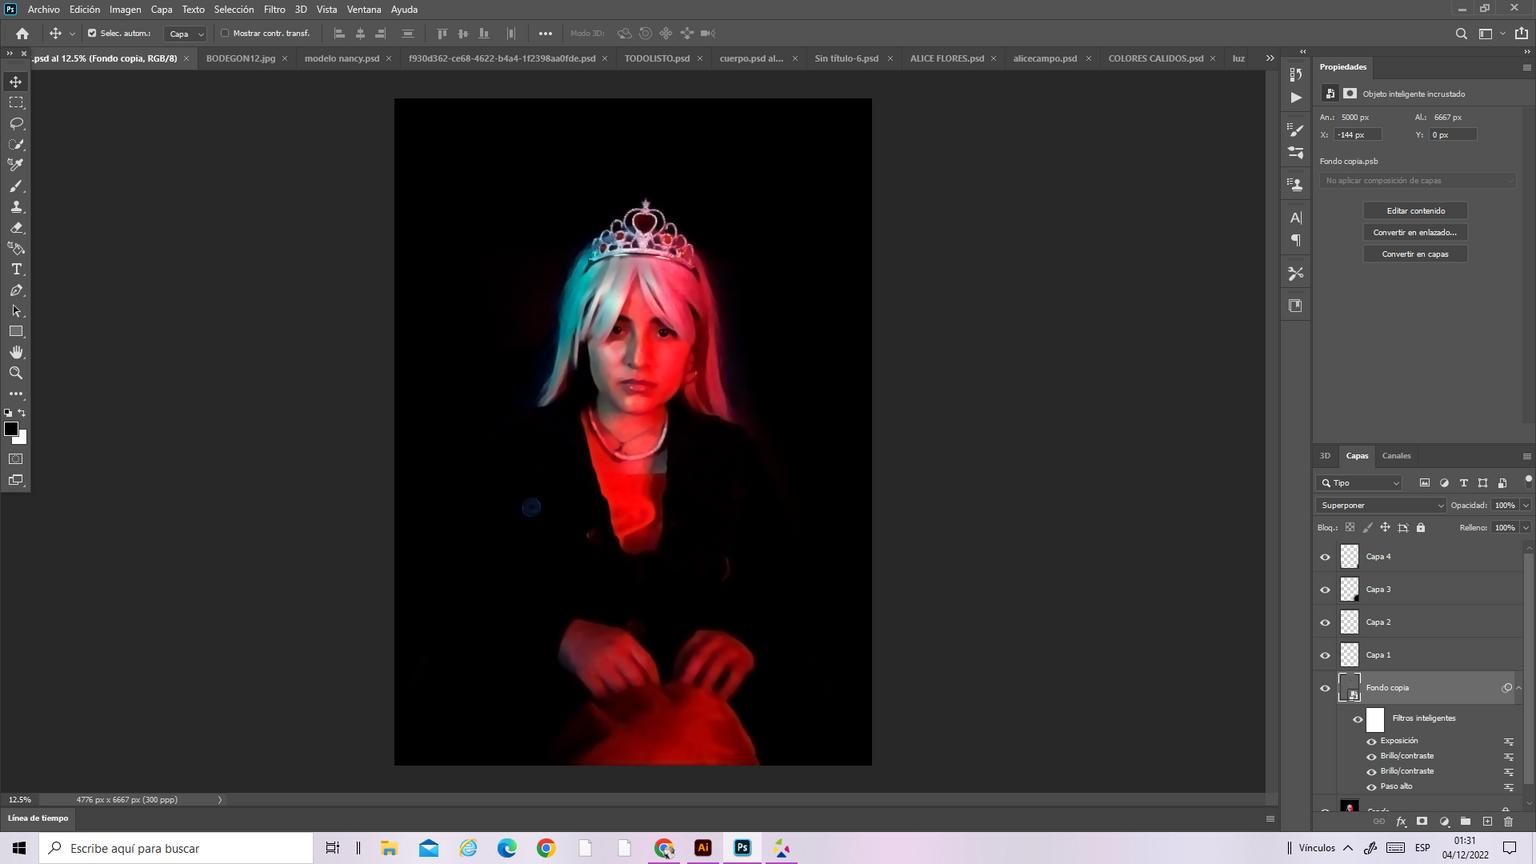
Task: Open the Opacidad value dropdown arrow
Action: coord(1525,505)
